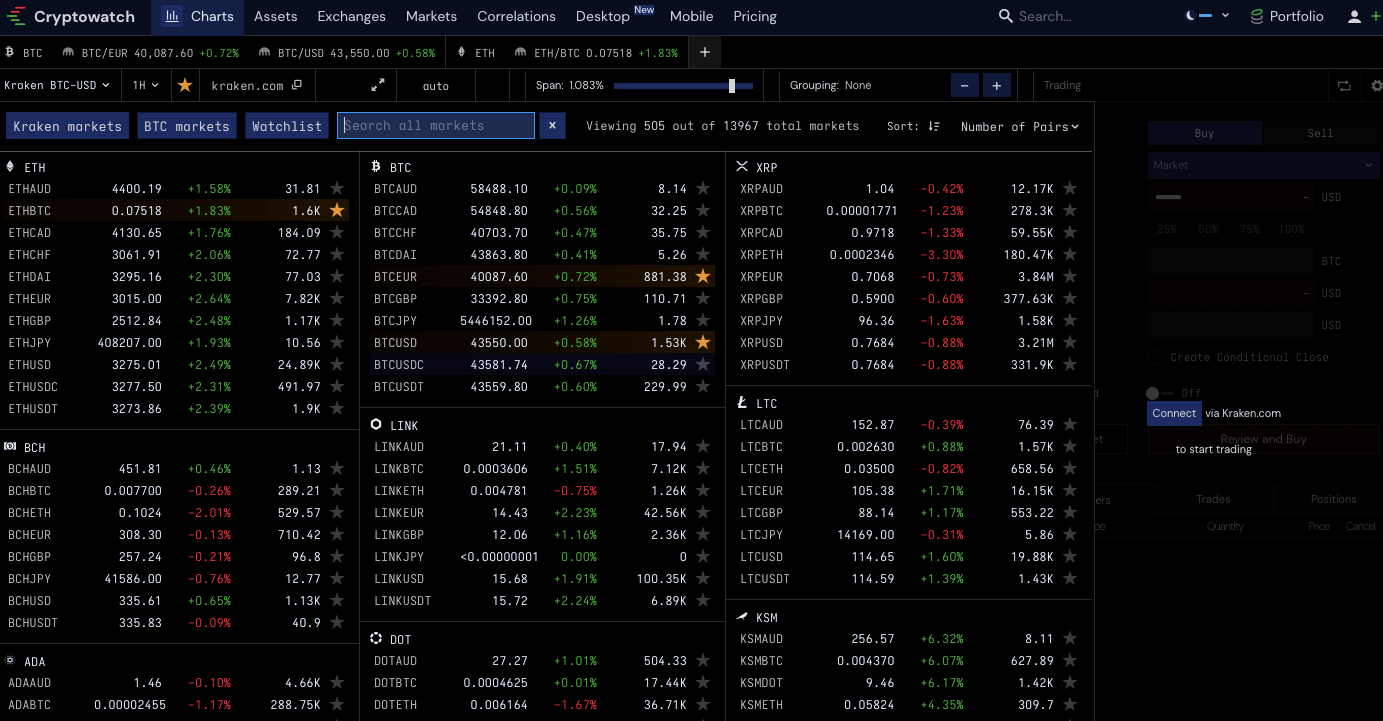Focus the Search all markets field

(436, 125)
